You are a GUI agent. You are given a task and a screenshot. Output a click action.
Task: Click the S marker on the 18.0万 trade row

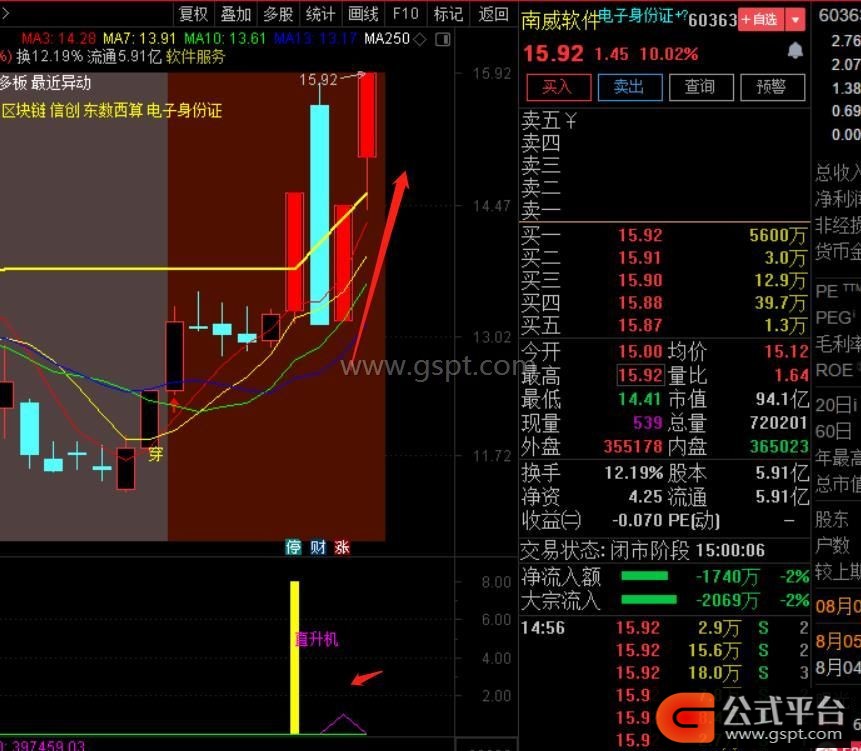tap(763, 672)
